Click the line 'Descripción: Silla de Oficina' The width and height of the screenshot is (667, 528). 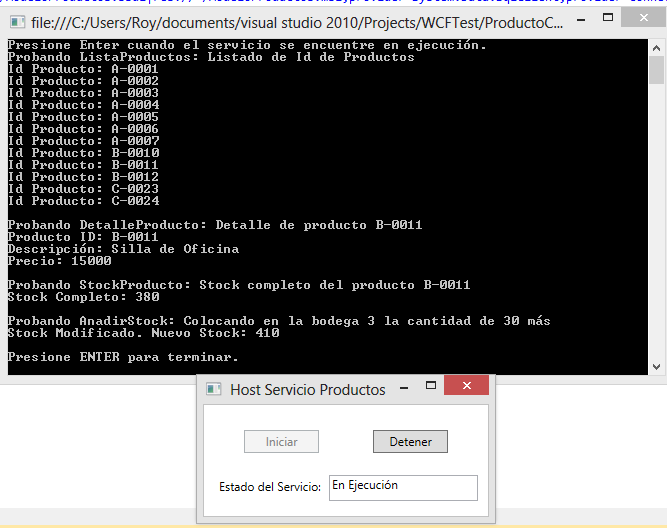(x=123, y=249)
